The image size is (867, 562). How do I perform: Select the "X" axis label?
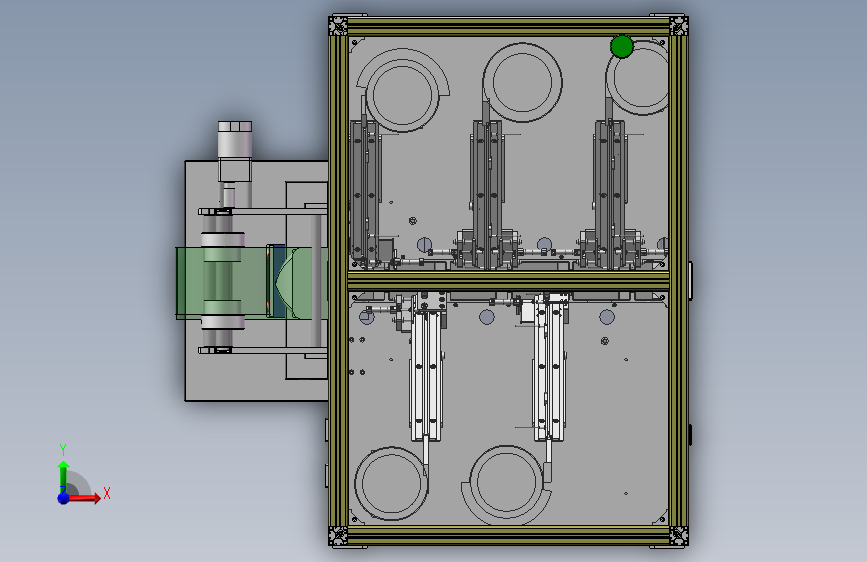click(x=107, y=493)
